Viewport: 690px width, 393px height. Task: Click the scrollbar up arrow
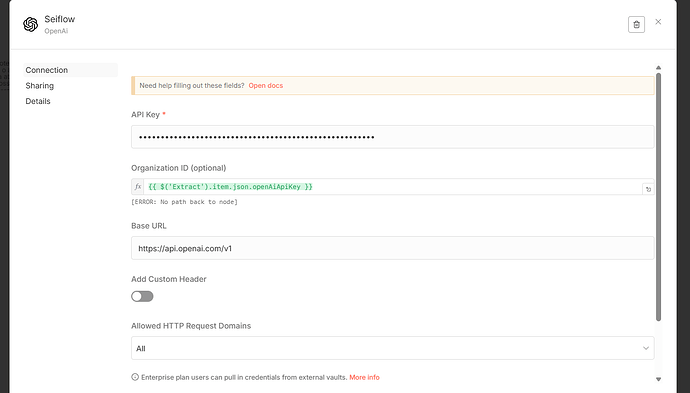(x=658, y=68)
